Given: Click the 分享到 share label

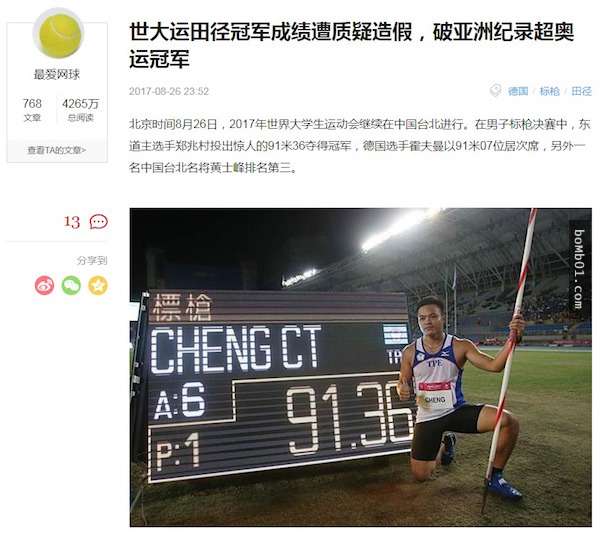Looking at the screenshot, I should click(92, 261).
